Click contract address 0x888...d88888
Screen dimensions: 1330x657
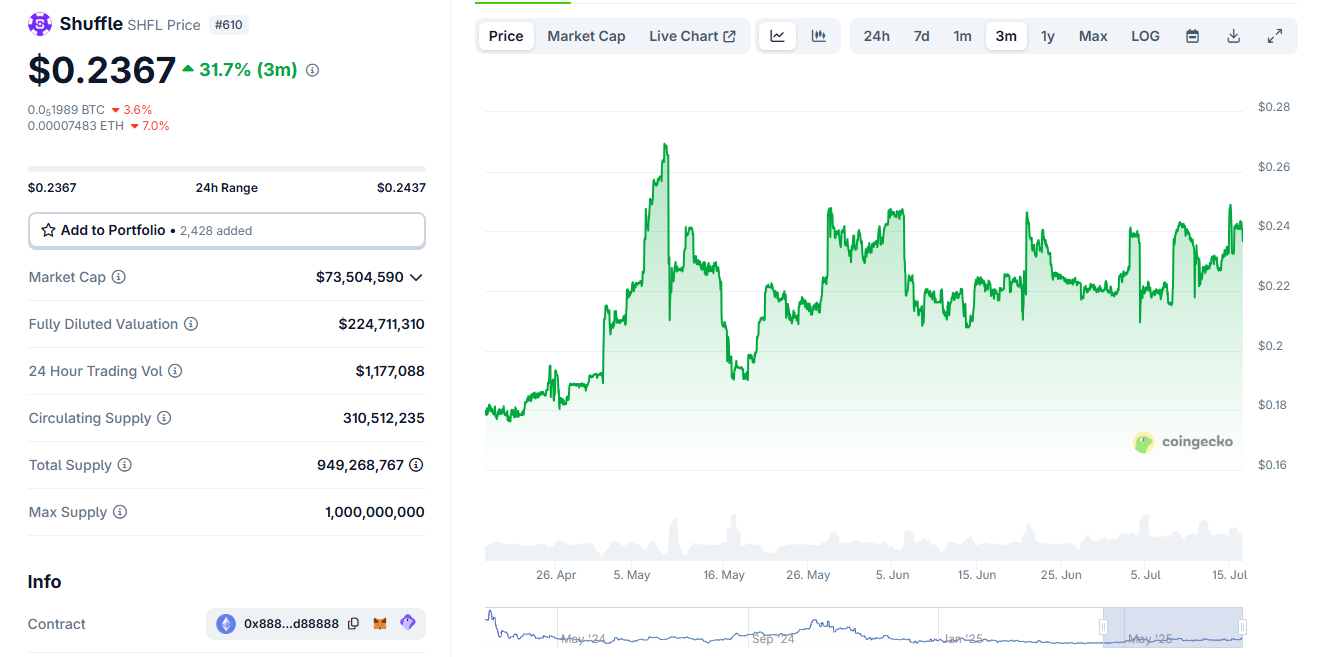tap(291, 623)
